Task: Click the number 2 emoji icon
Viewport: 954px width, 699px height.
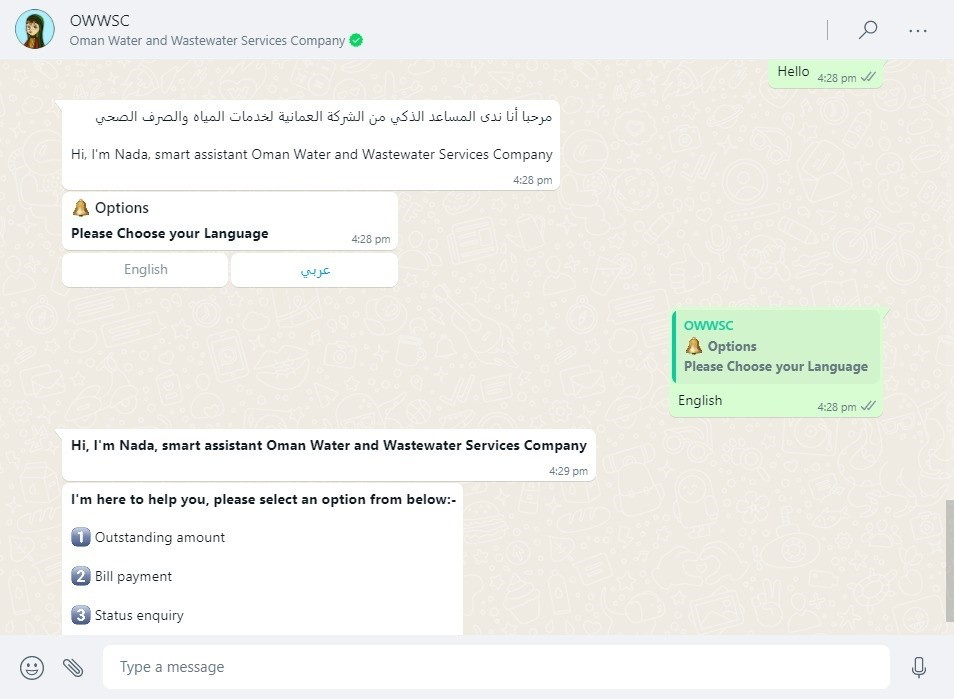Action: coord(80,576)
